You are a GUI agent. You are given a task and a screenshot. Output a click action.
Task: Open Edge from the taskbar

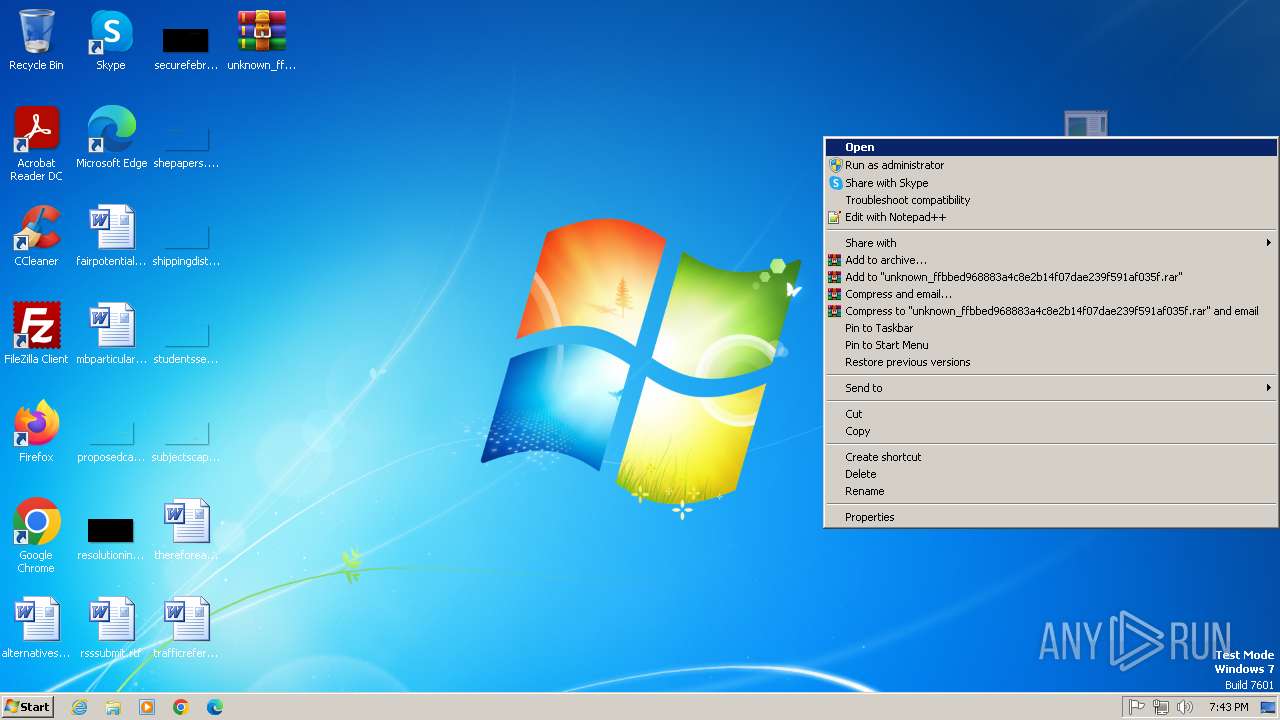[x=215, y=707]
